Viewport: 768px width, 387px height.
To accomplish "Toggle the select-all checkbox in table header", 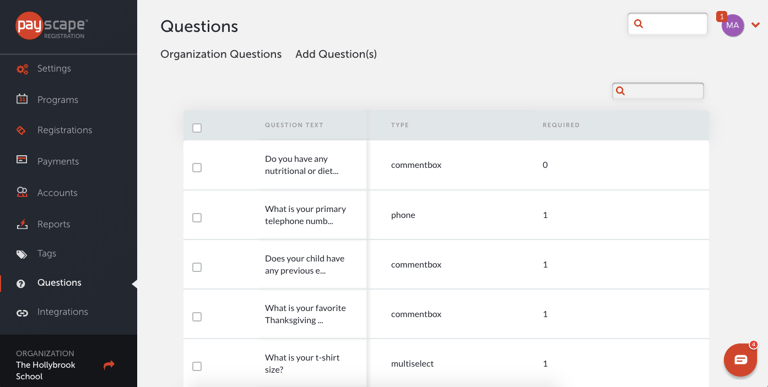I will (x=197, y=128).
